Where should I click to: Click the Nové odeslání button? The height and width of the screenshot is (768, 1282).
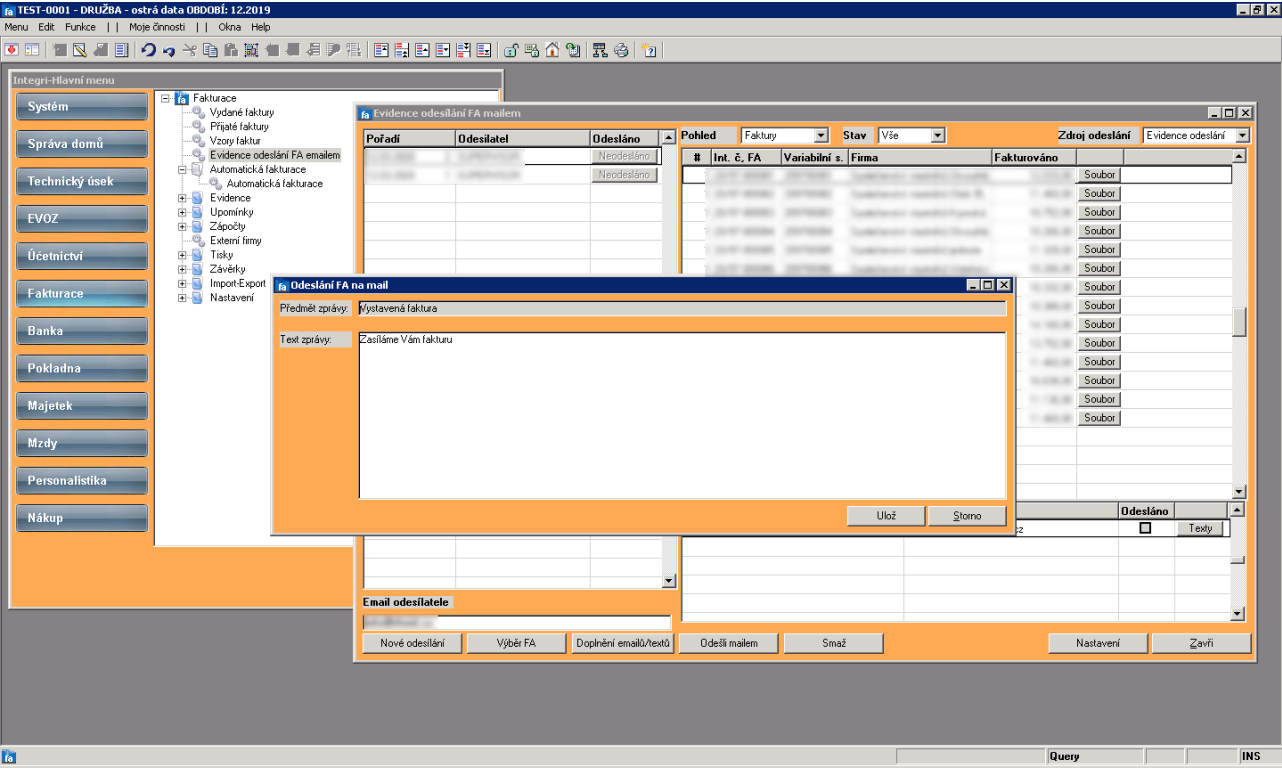tap(412, 643)
